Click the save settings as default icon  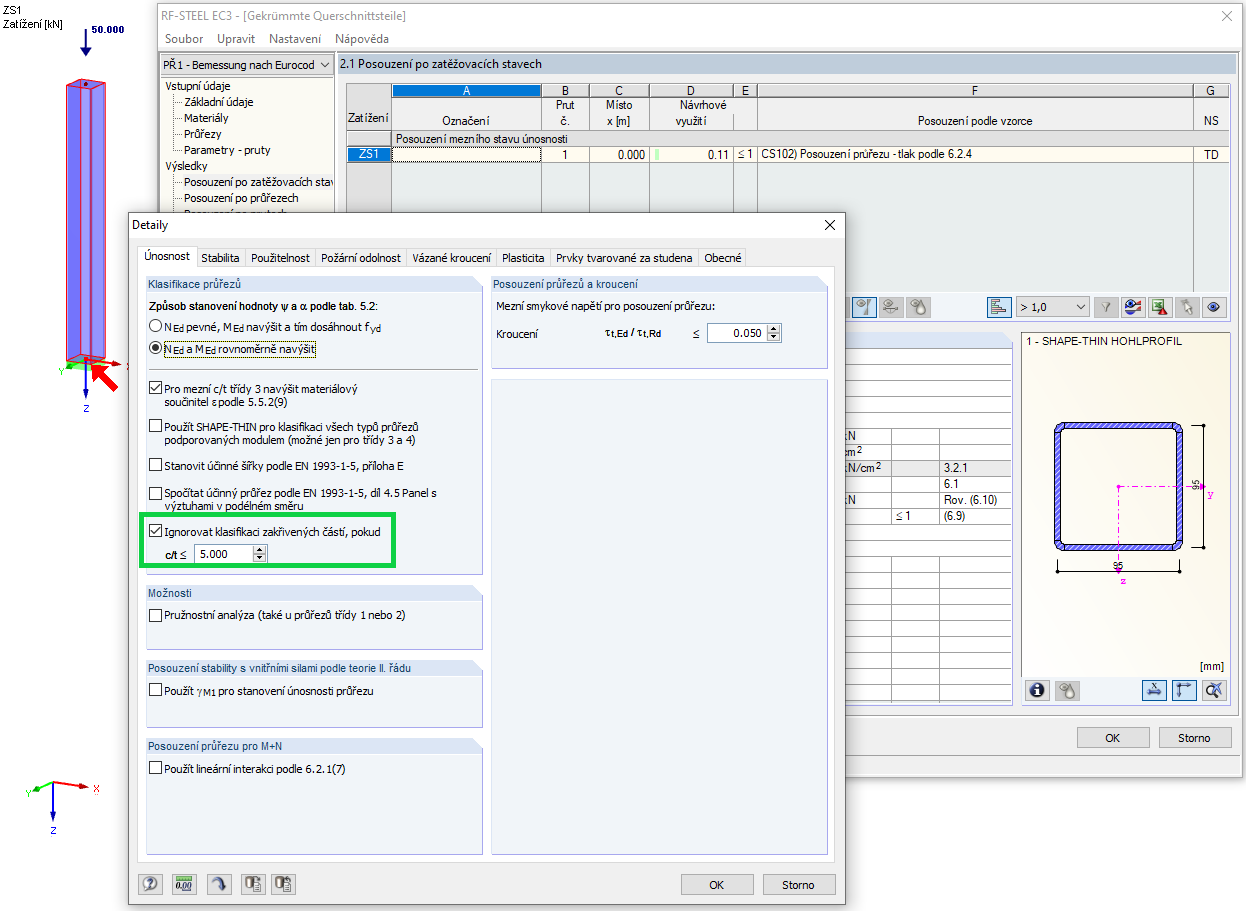coord(253,884)
